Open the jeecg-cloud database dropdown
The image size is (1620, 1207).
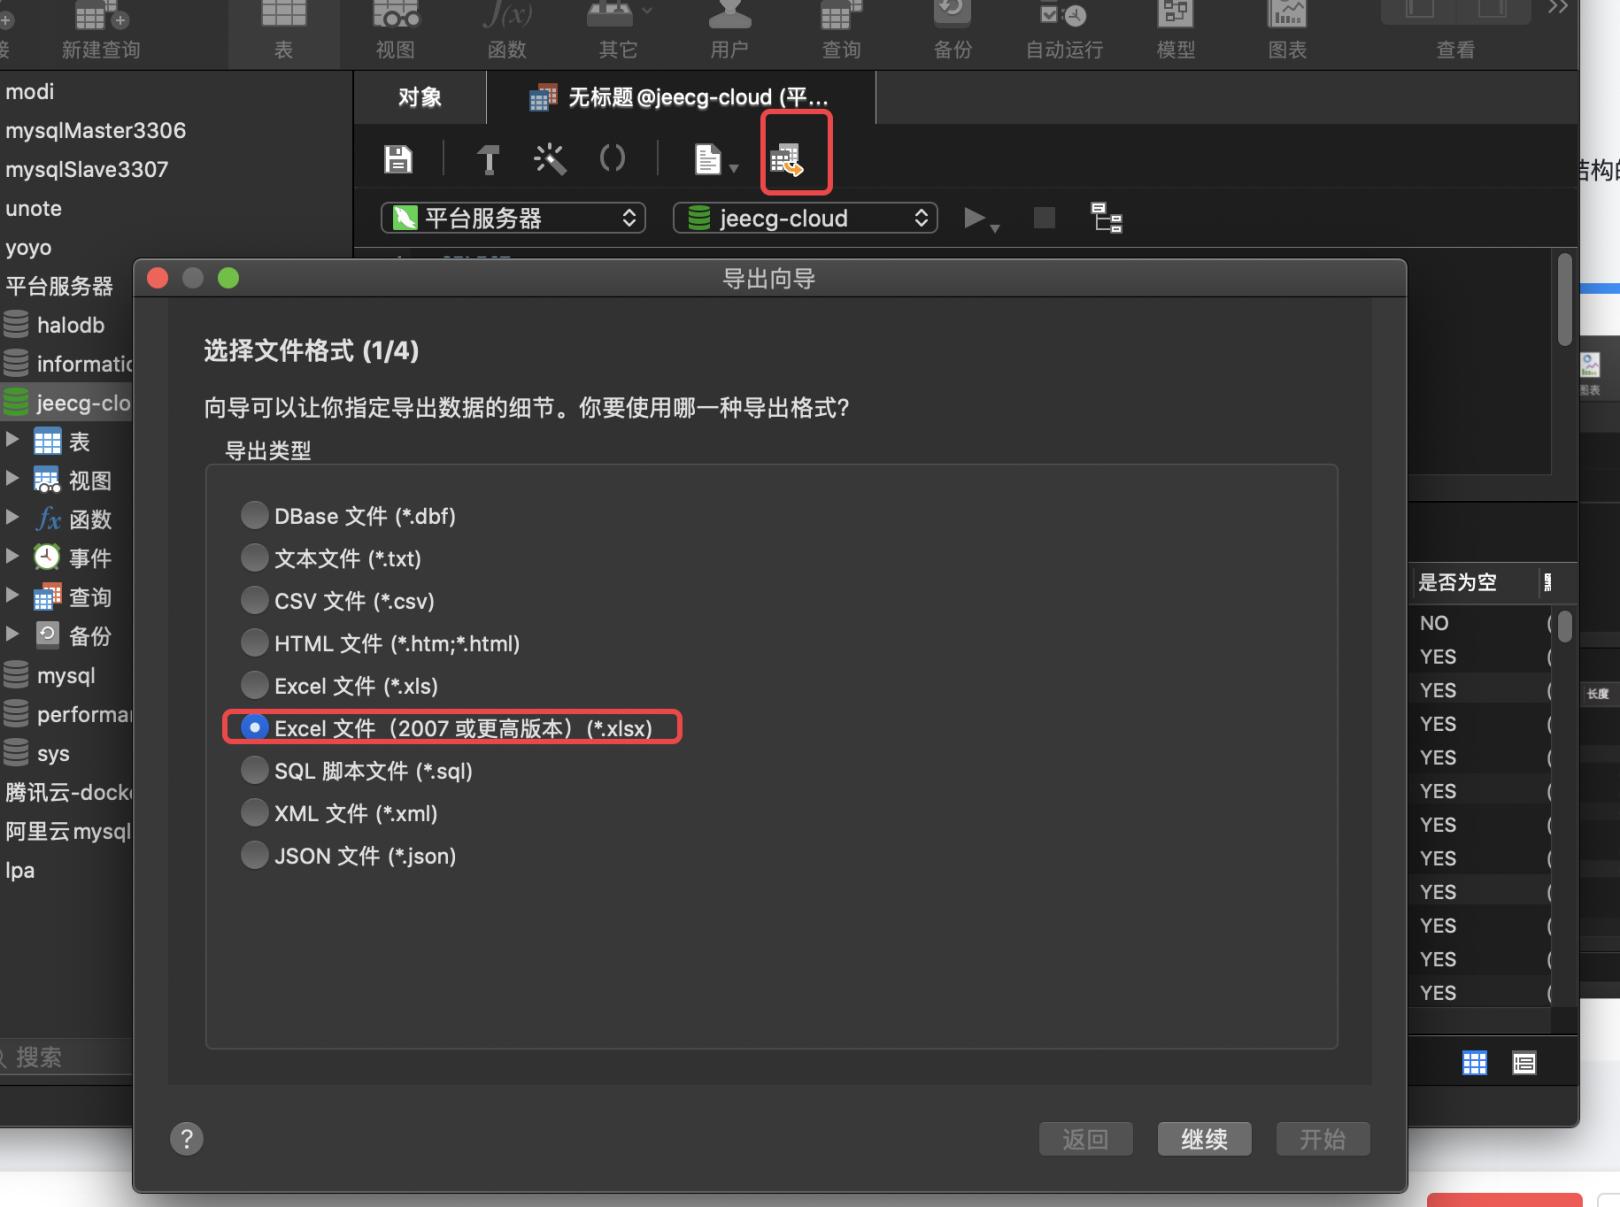point(805,218)
